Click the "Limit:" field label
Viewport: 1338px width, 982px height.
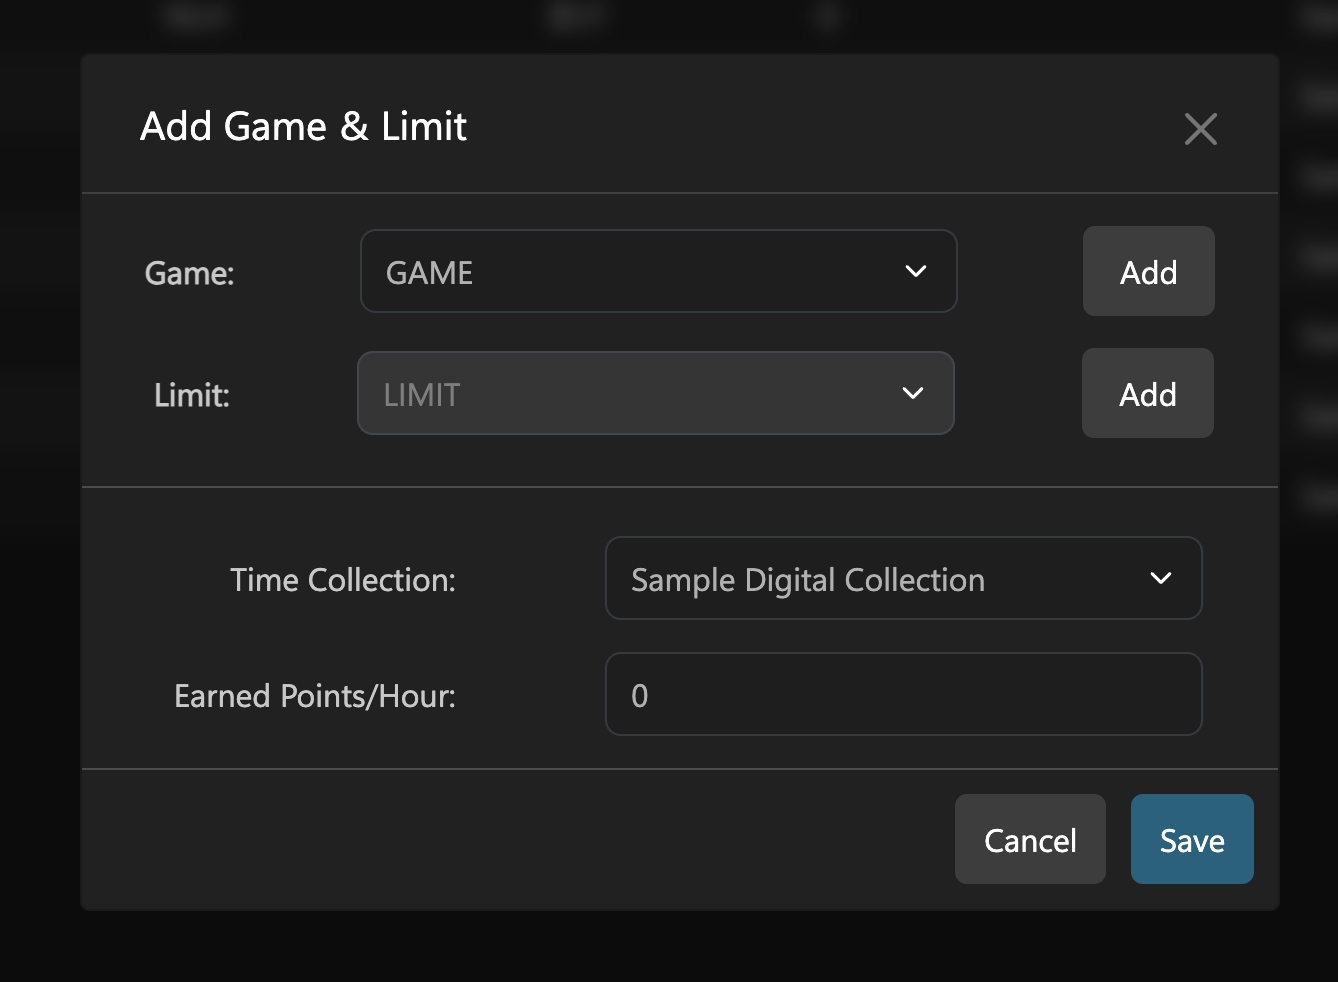click(x=192, y=395)
